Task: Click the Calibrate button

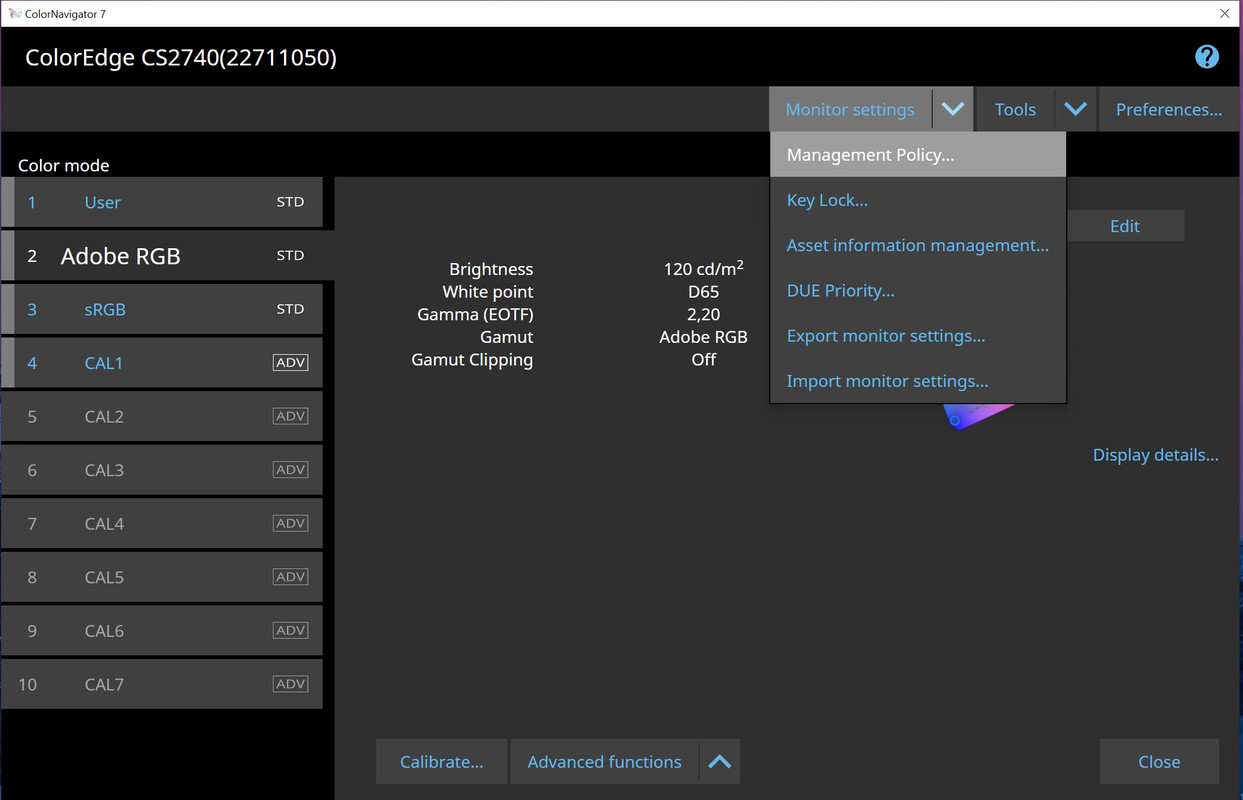Action: tap(442, 762)
